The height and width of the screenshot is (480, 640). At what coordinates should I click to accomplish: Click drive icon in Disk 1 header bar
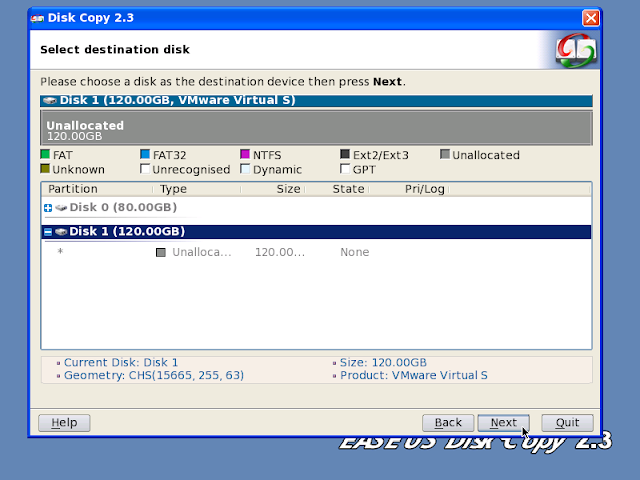point(50,100)
